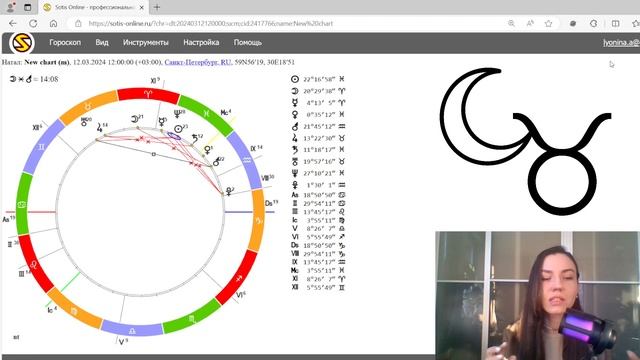Add this page to favorites
This screenshot has height=360, width=640.
[549, 23]
